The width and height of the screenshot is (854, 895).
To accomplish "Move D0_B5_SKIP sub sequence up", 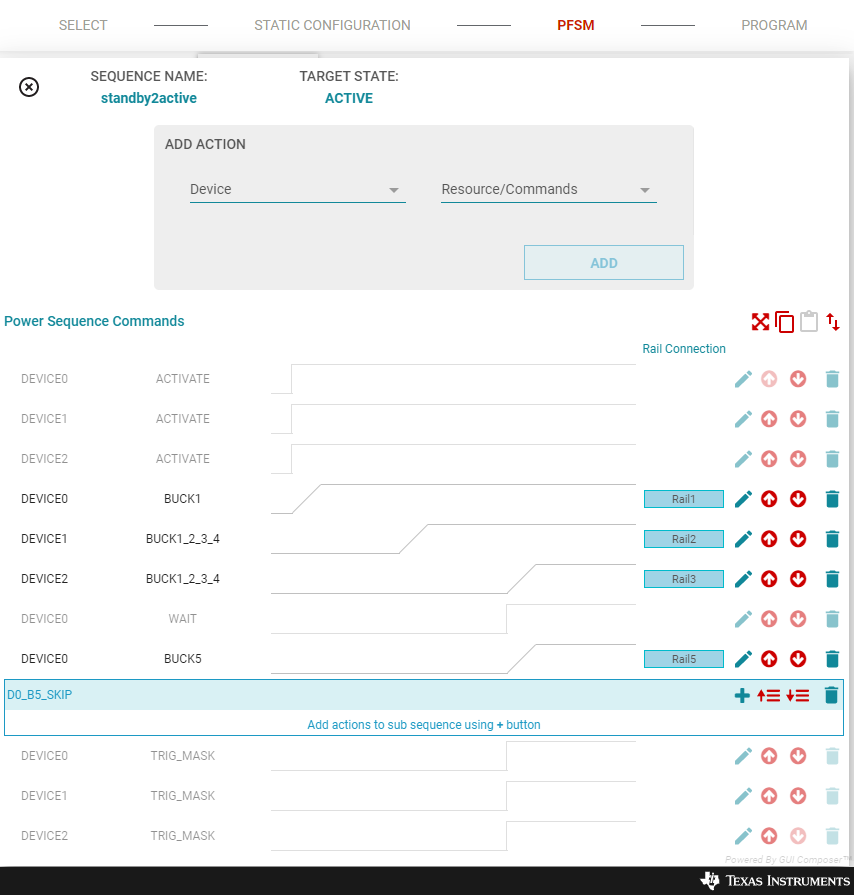I will tap(769, 695).
